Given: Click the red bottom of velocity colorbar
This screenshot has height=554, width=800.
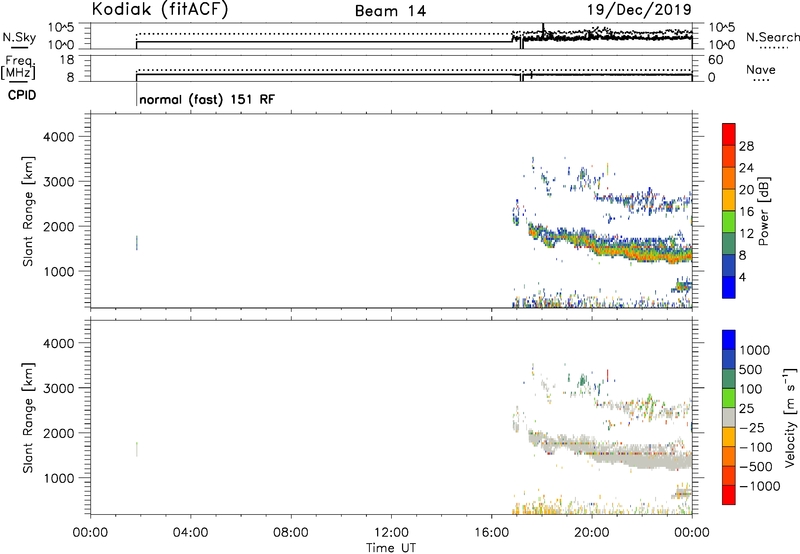Looking at the screenshot, I should 729,495.
